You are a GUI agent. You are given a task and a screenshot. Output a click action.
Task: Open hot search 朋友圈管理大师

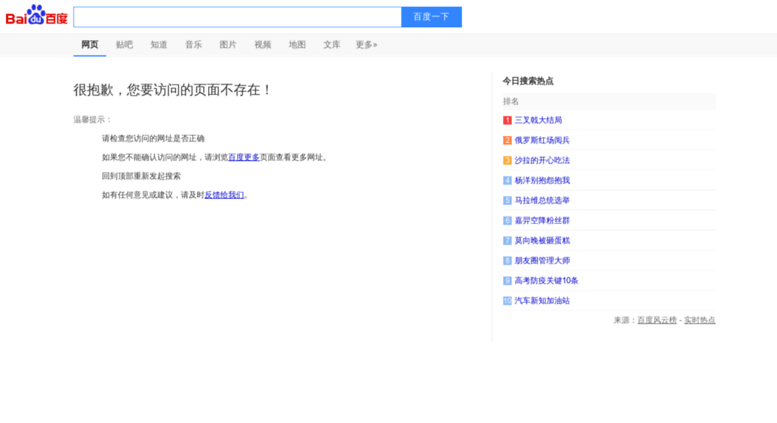pyautogui.click(x=542, y=261)
